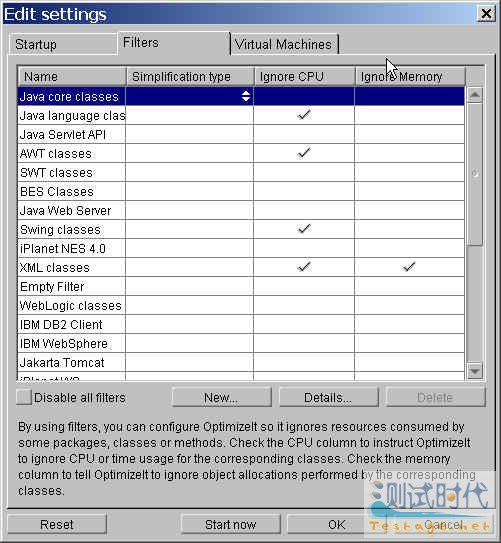
Task: Click the Reset button
Action: [x=57, y=524]
